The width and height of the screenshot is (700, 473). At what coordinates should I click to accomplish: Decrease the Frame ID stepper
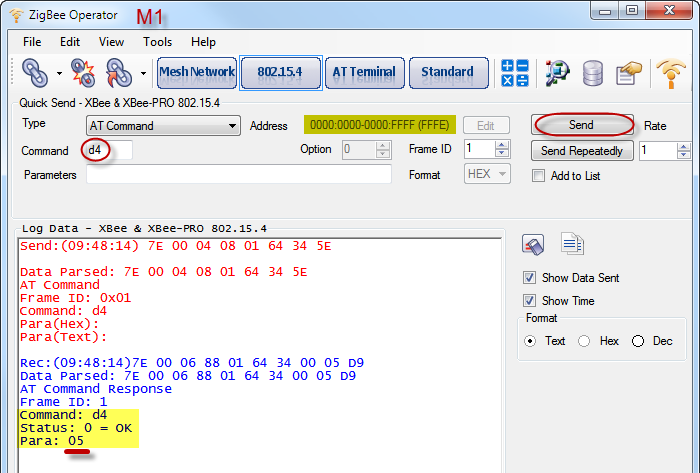pos(502,154)
